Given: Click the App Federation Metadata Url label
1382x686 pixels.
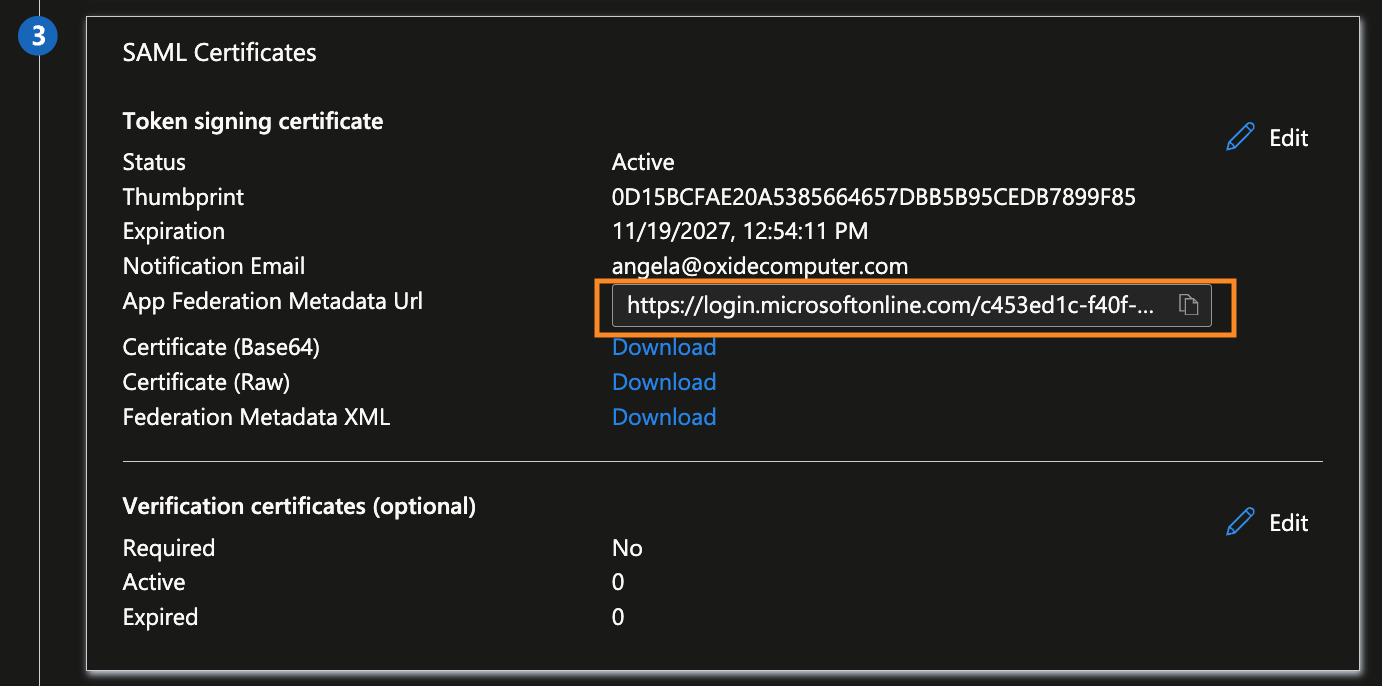Looking at the screenshot, I should point(272,301).
